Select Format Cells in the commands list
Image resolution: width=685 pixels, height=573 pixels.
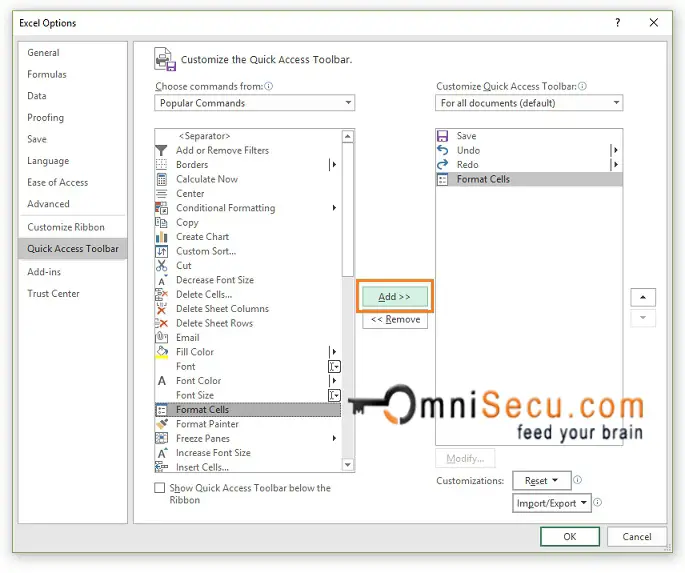pos(248,410)
